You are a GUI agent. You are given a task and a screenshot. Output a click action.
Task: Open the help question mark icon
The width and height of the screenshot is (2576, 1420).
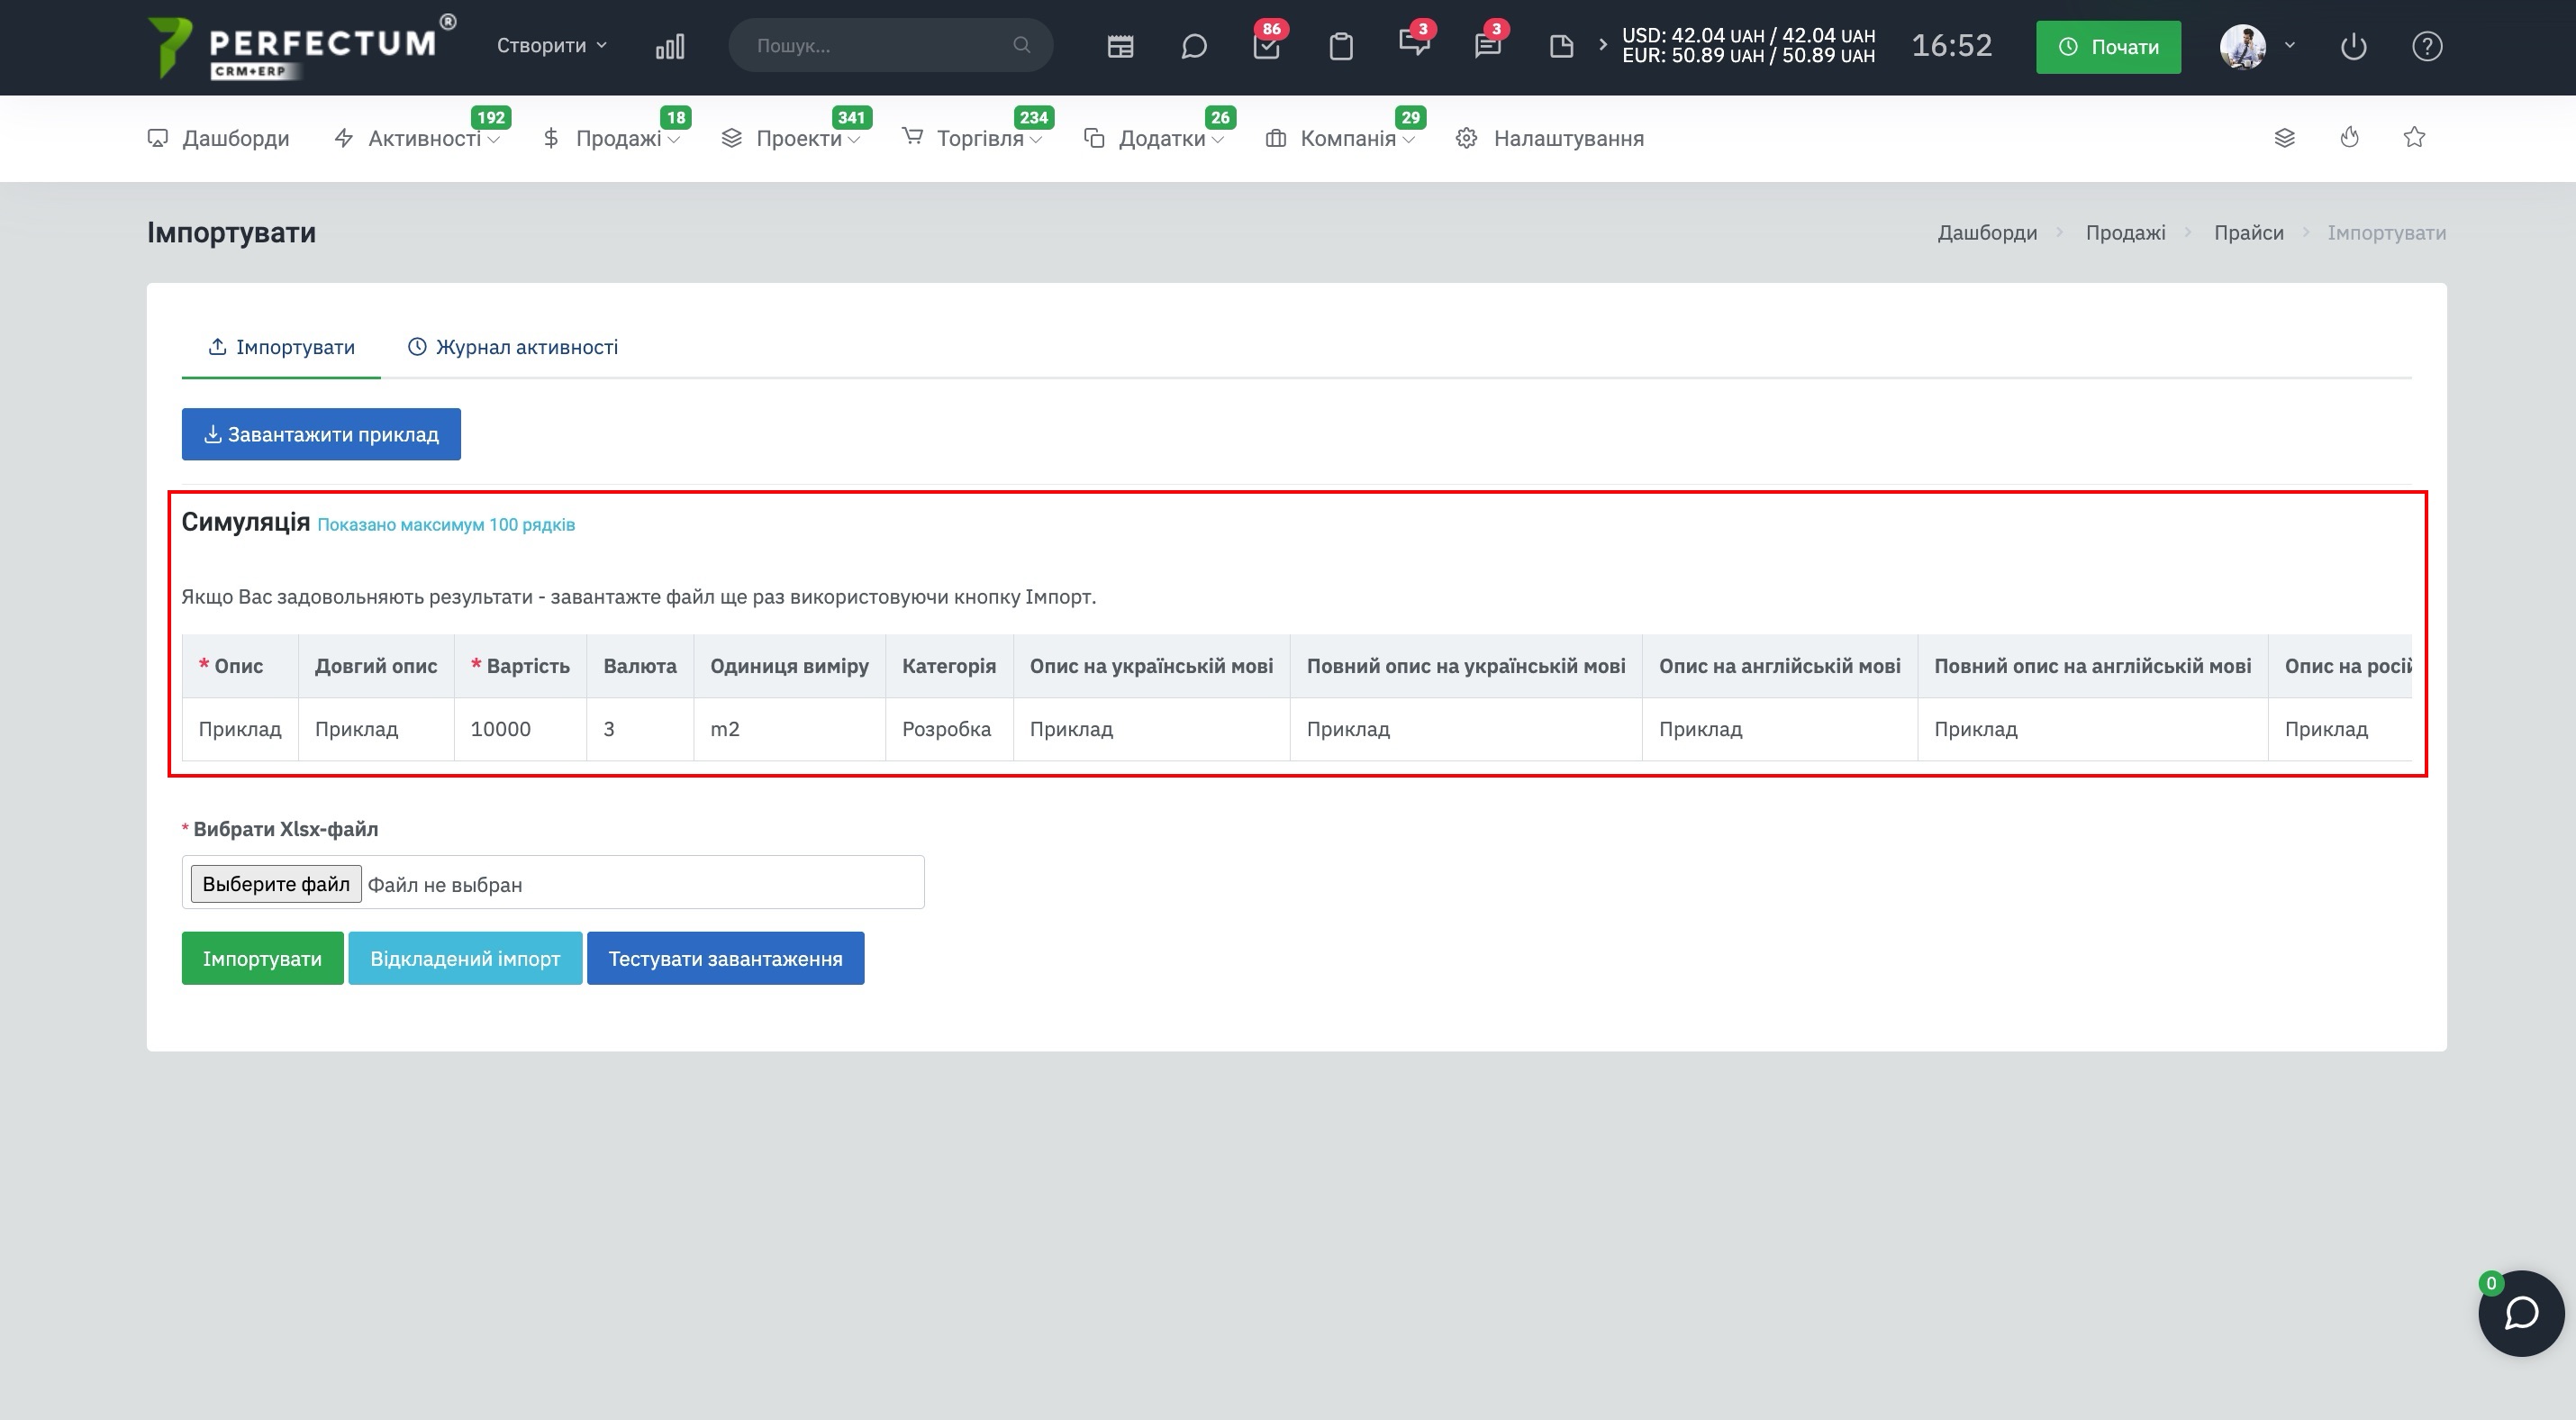tap(2427, 46)
